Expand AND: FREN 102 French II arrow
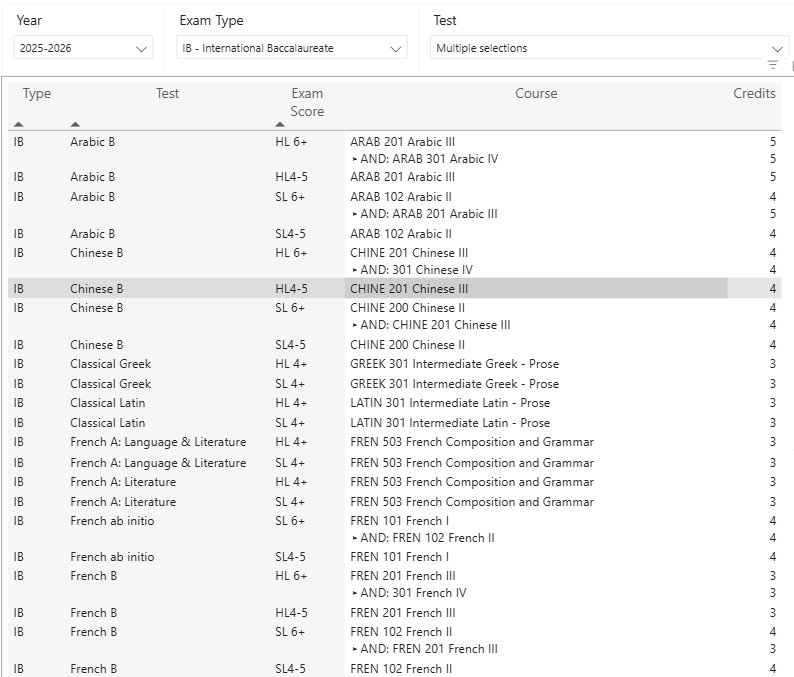The image size is (794, 677). pos(354,538)
